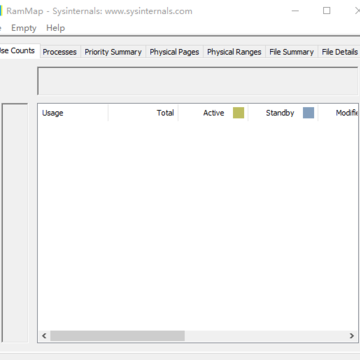Screen dimensions: 360x360
Task: Switch to the Processes tab
Action: [60, 52]
